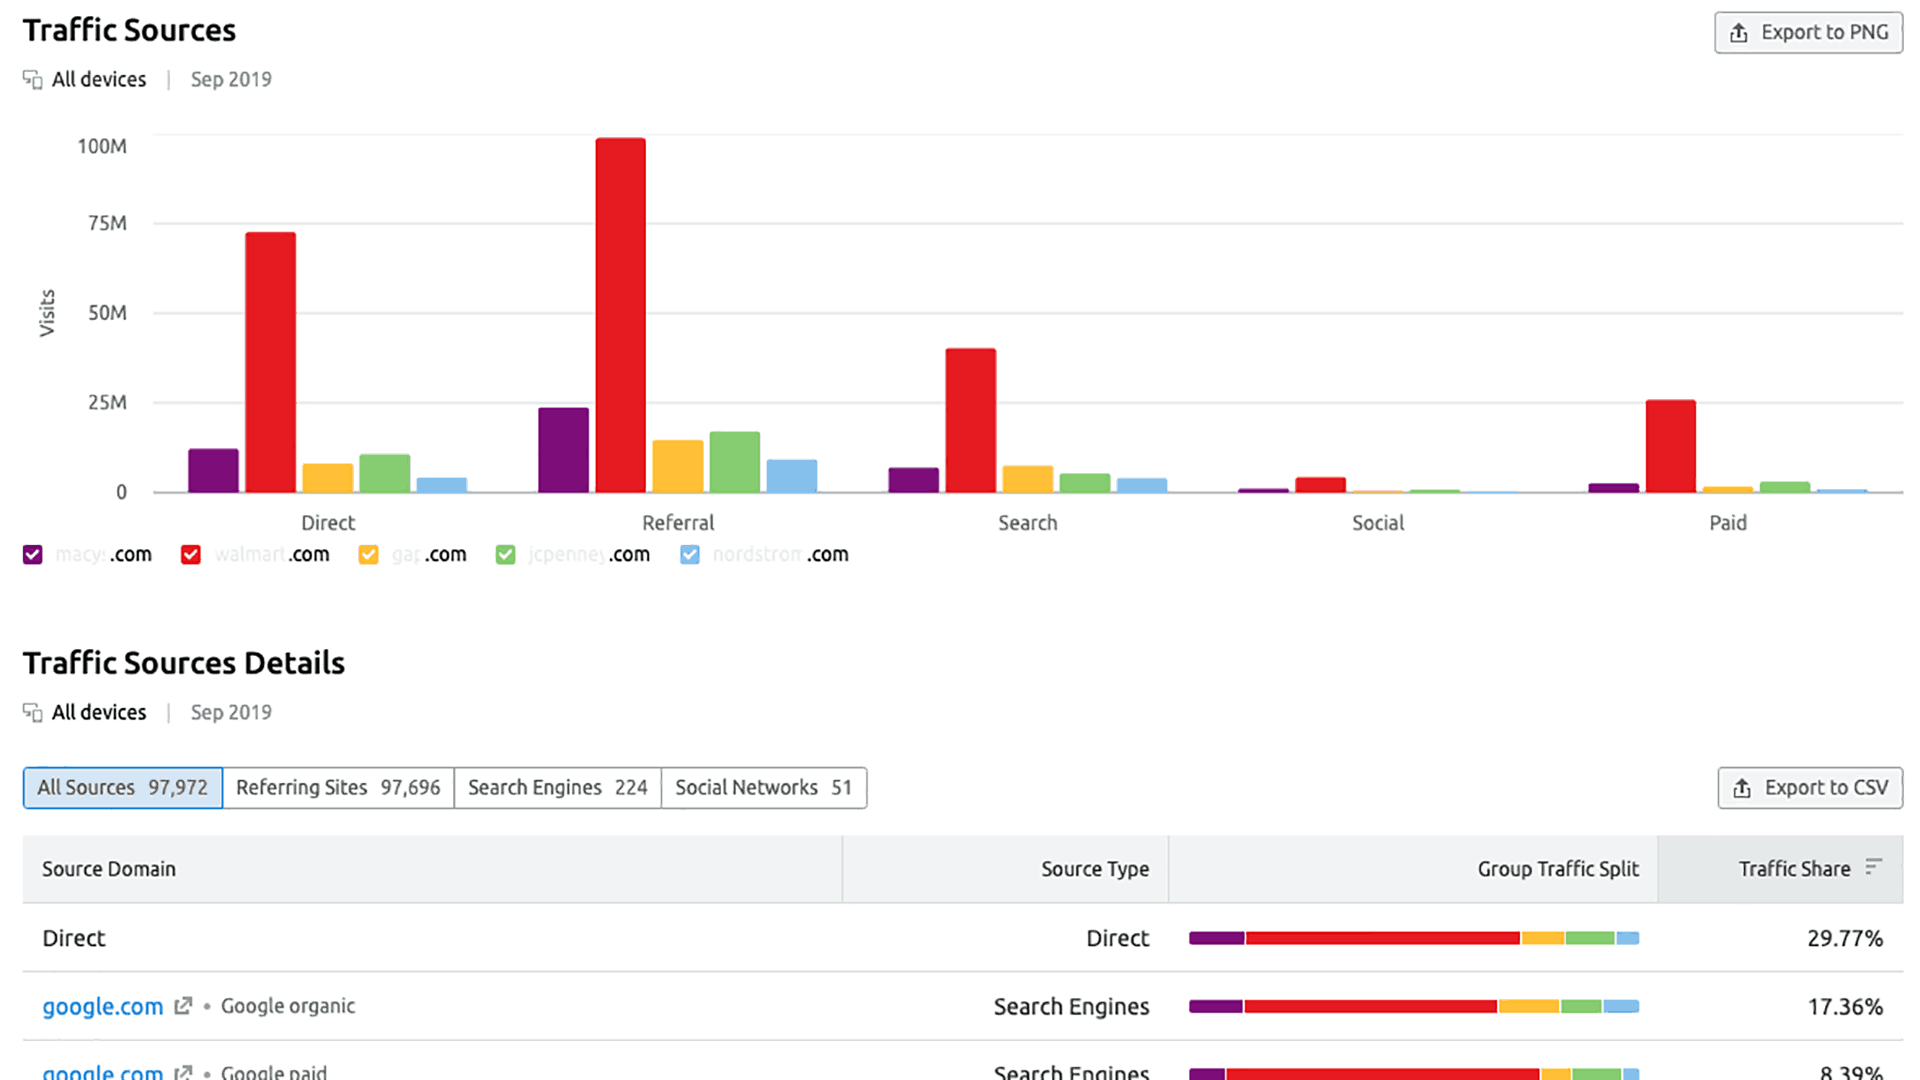Switch to the Referring Sites tab
Screen dimensions: 1920x1080
tap(338, 788)
